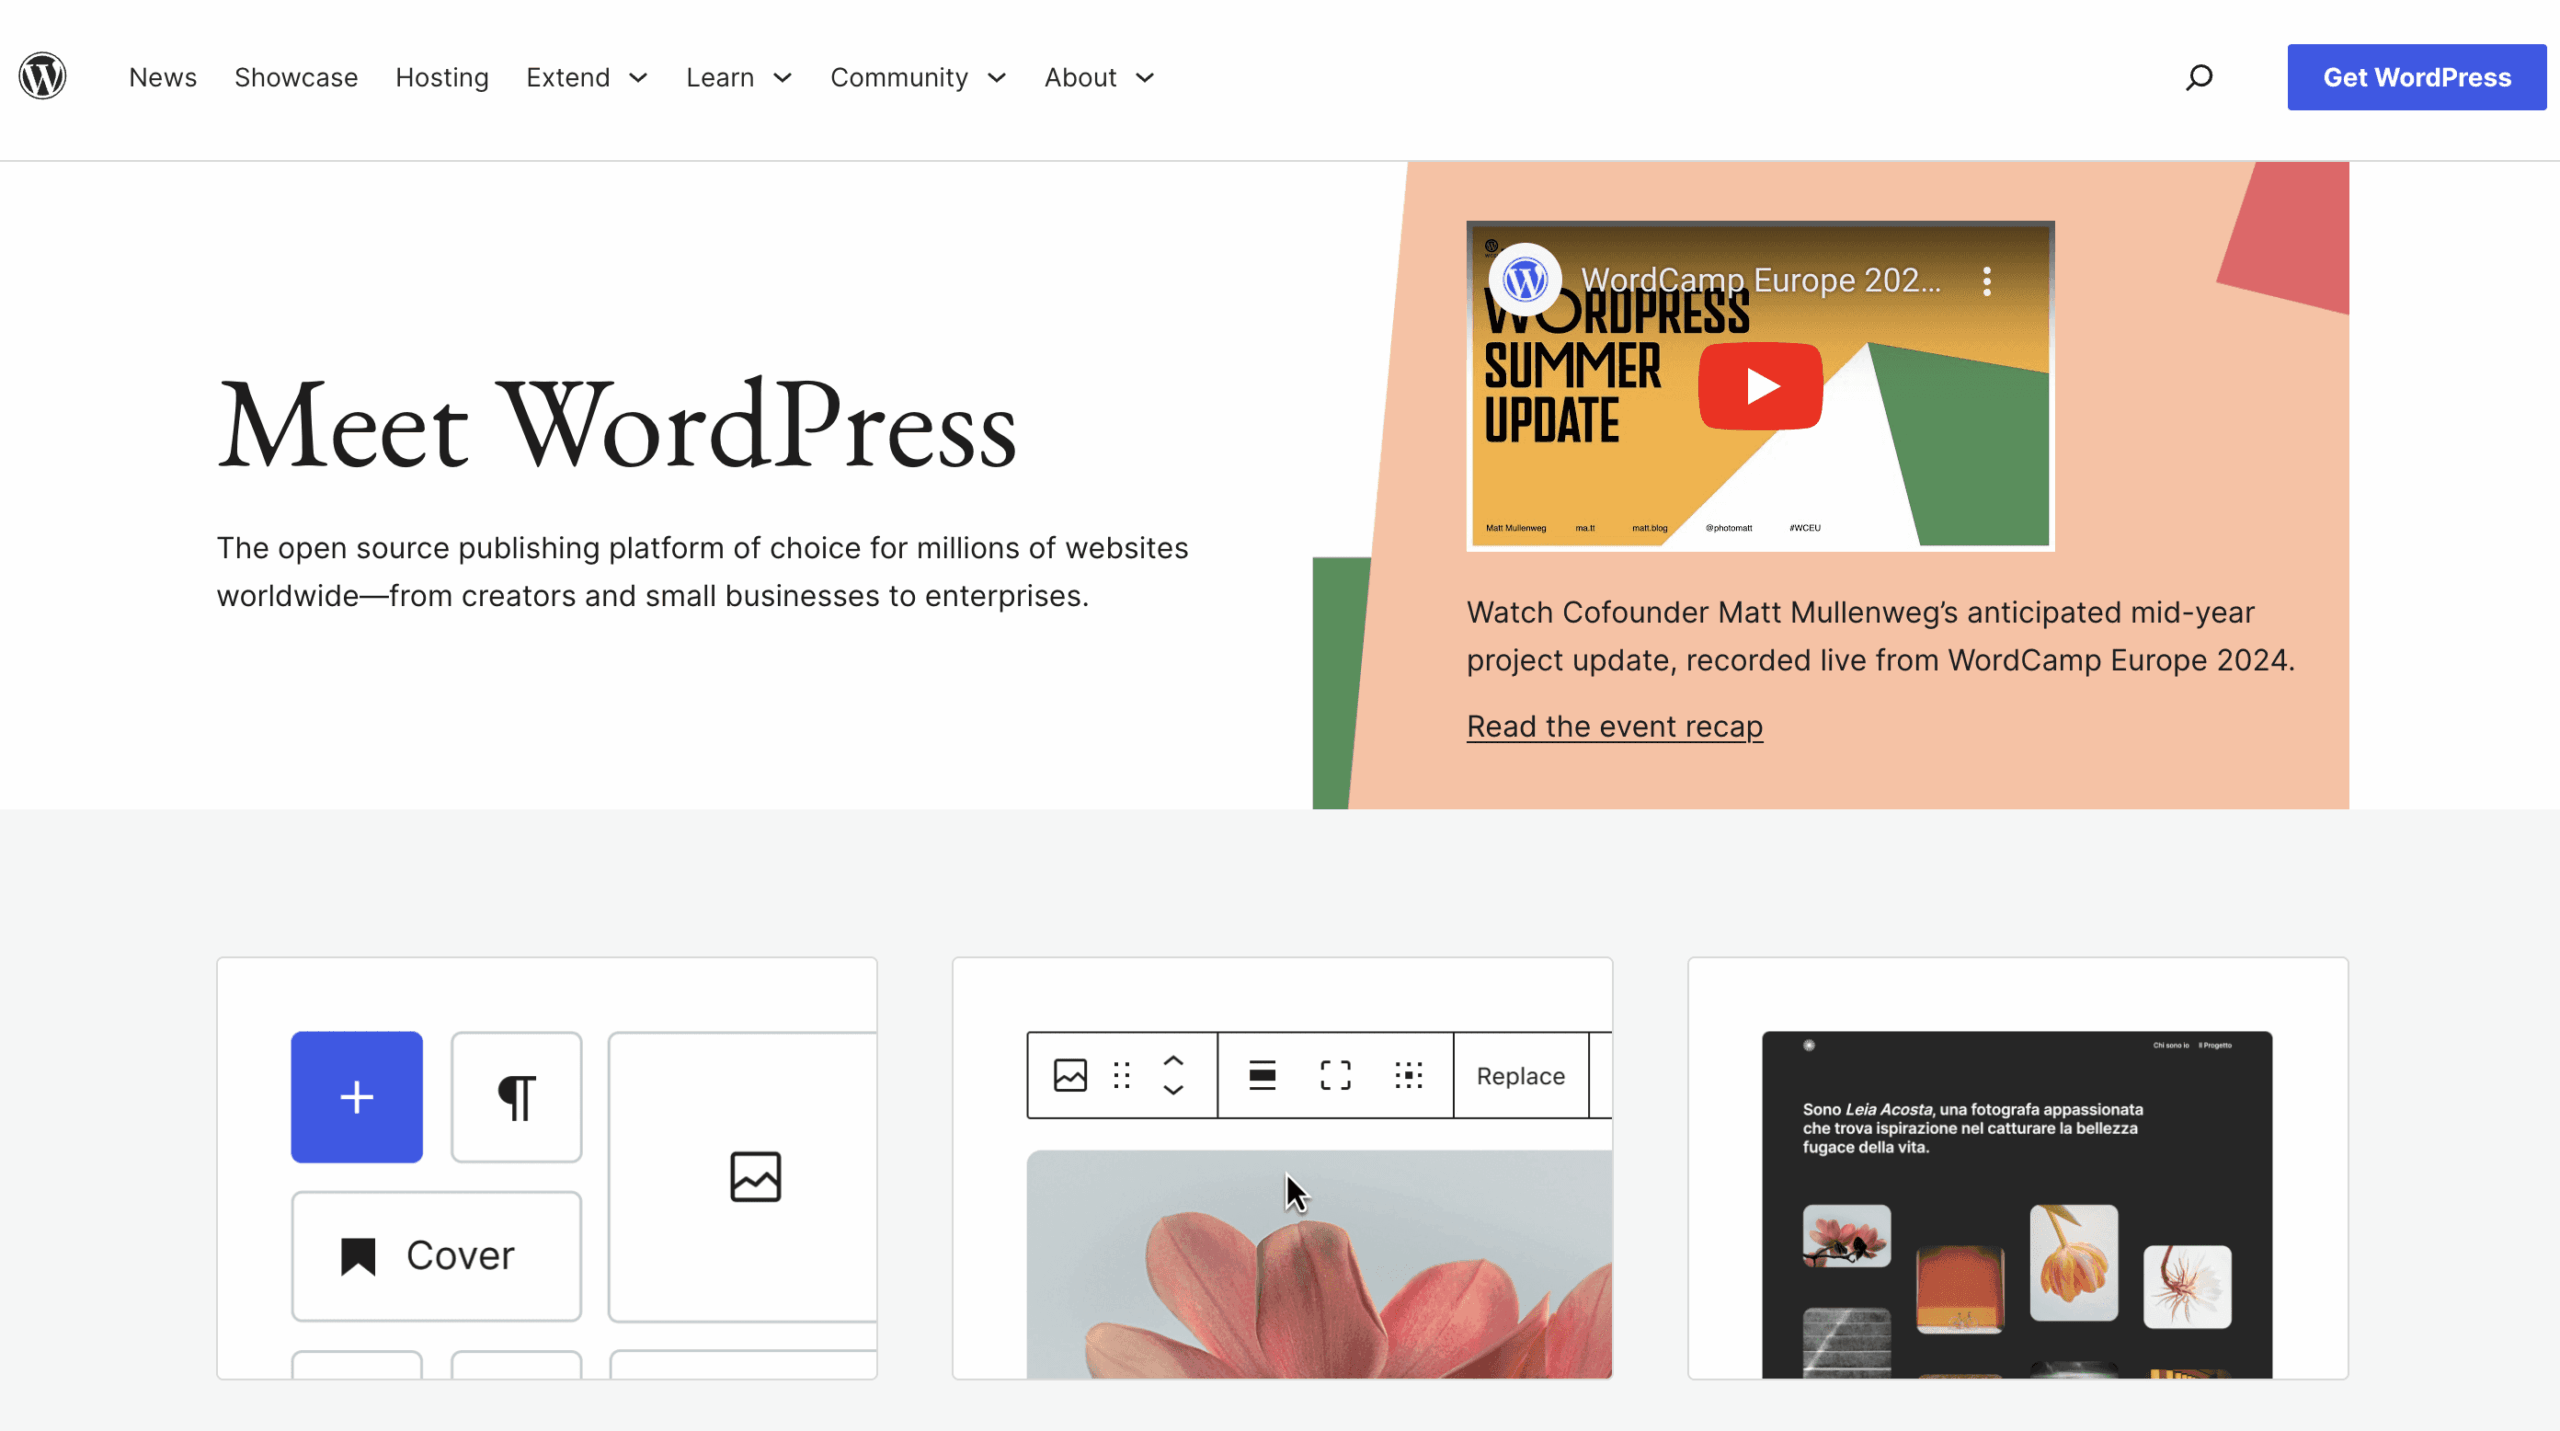
Task: Click the blue block inserter plus icon
Action: point(356,1097)
